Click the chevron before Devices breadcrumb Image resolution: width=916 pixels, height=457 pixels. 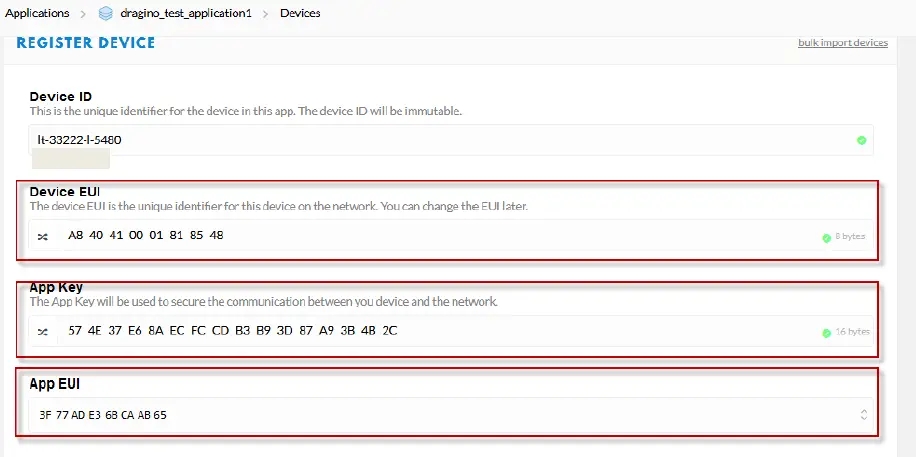(x=266, y=14)
